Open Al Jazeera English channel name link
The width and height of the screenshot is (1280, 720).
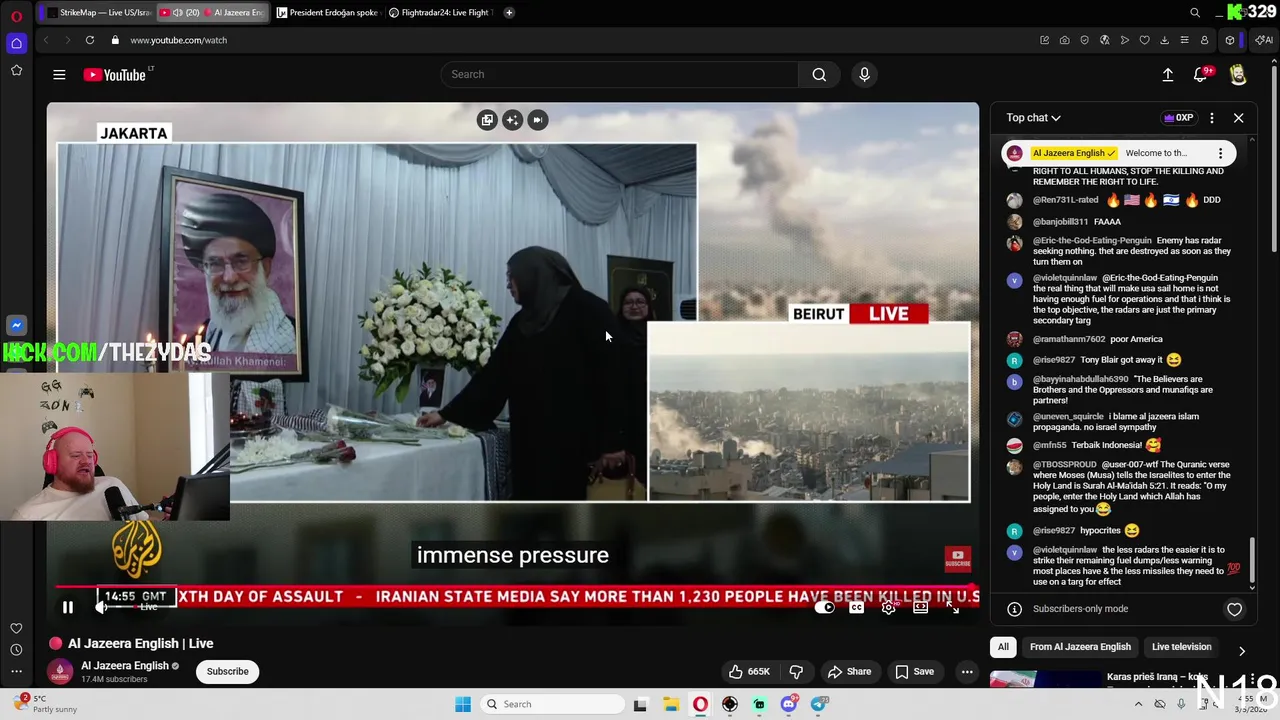coord(125,665)
